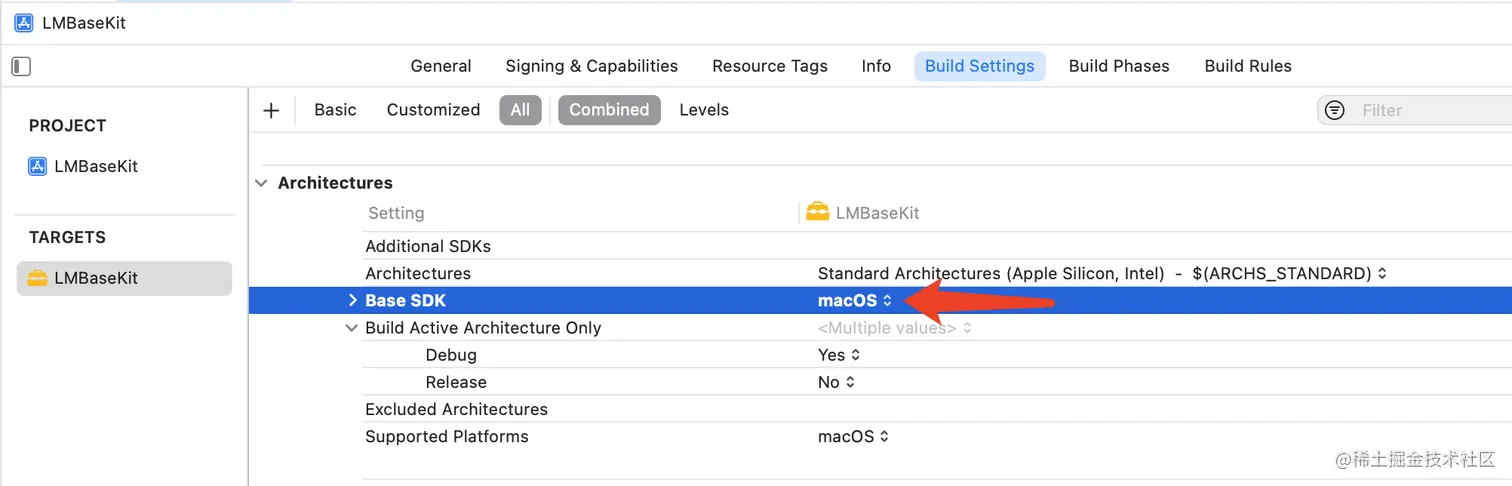
Task: Open the Release No value dropdown
Action: [x=836, y=382]
